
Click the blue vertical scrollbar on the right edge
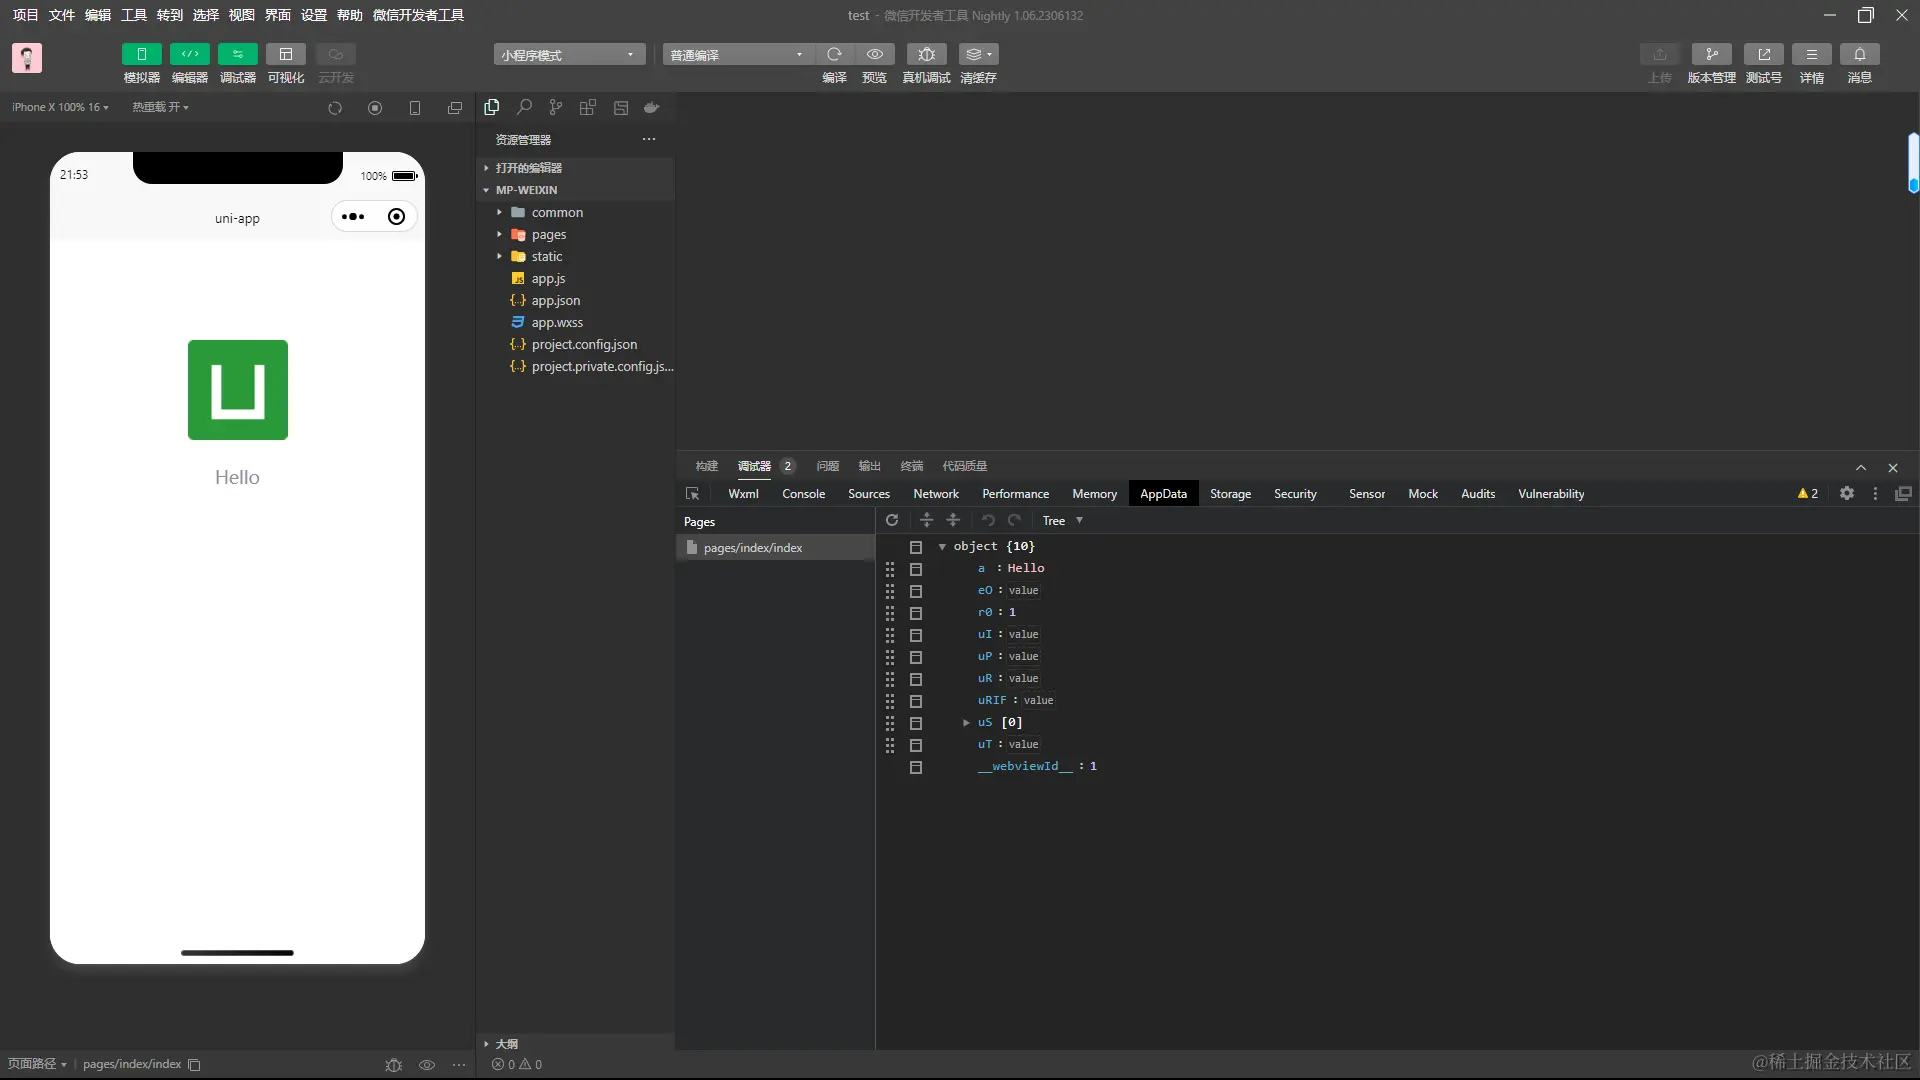click(1912, 162)
